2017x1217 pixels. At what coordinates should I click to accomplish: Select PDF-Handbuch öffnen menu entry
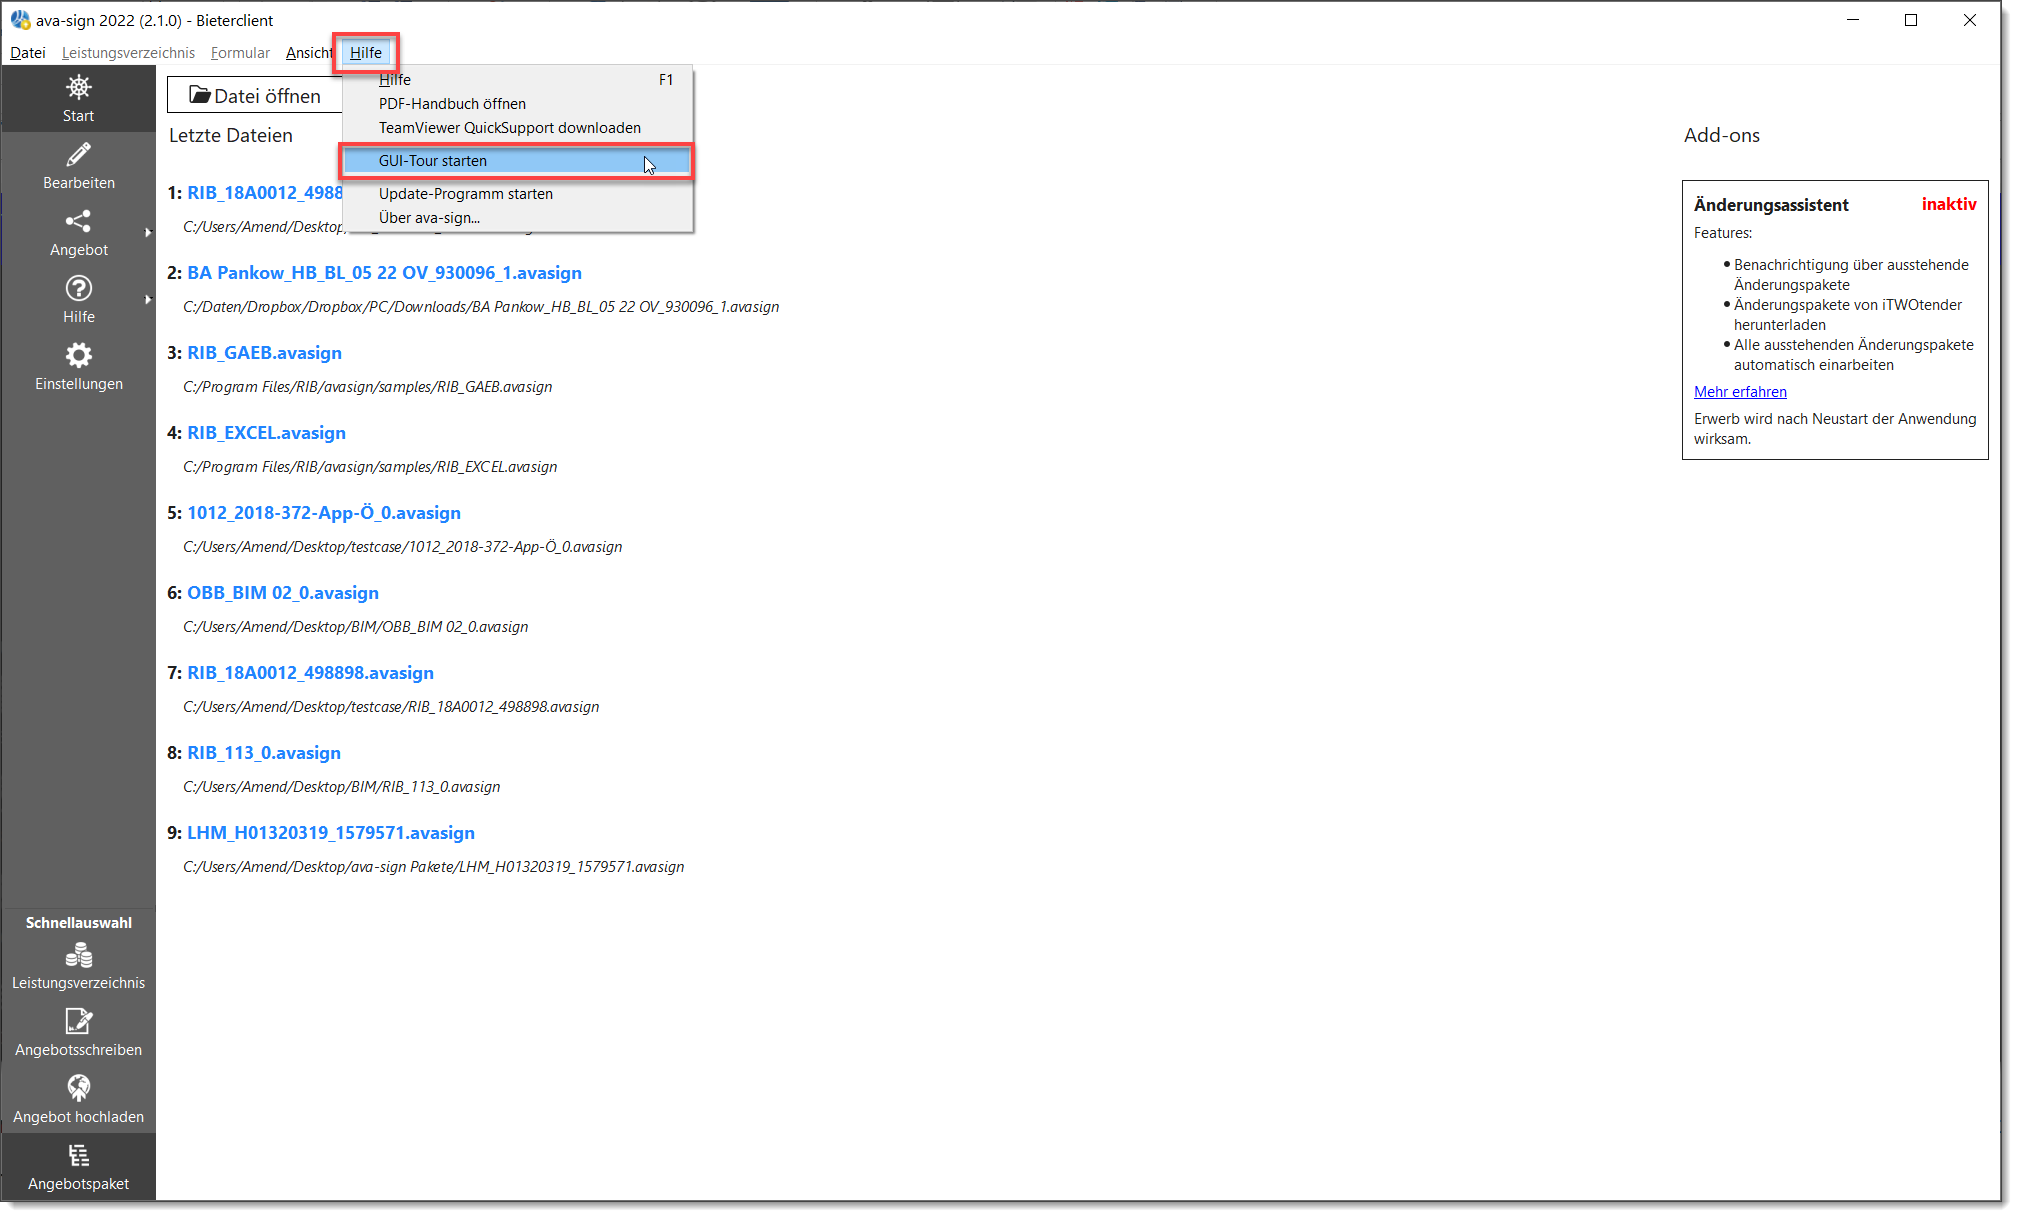click(518, 104)
